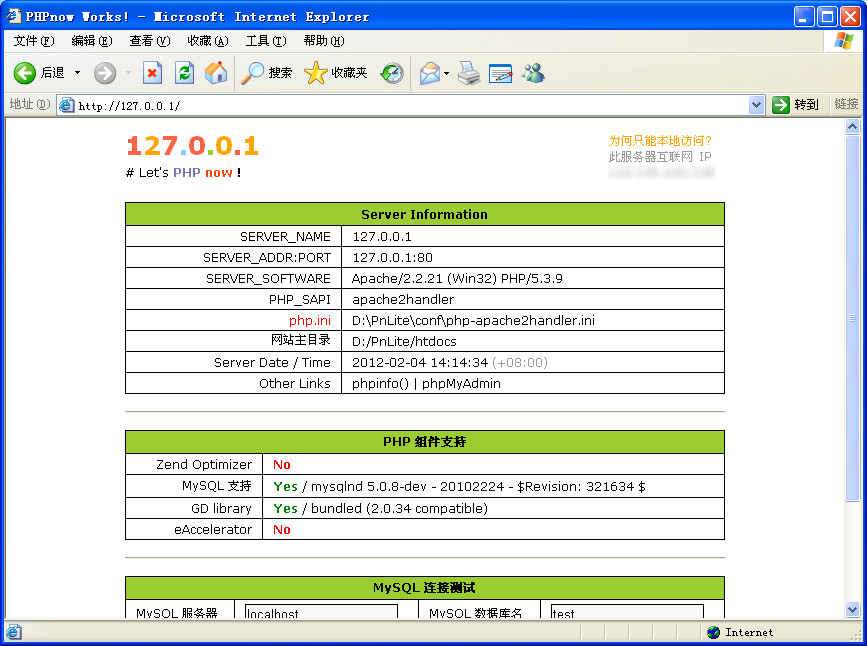This screenshot has height=646, width=867.
Task: Refresh the page with the toolbar icon
Action: [184, 73]
